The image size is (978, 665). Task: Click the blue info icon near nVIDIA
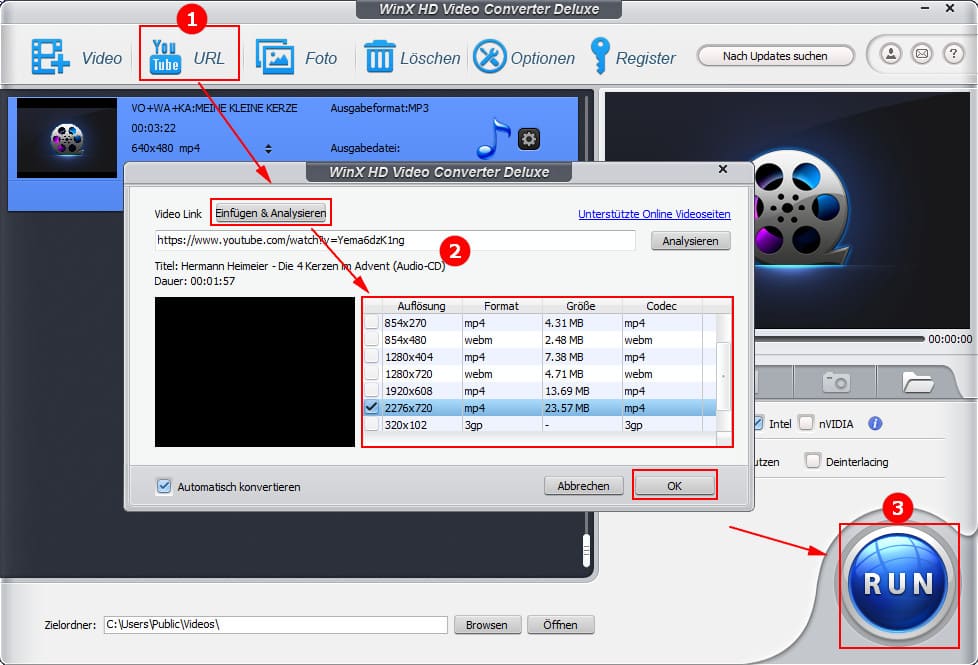click(875, 424)
